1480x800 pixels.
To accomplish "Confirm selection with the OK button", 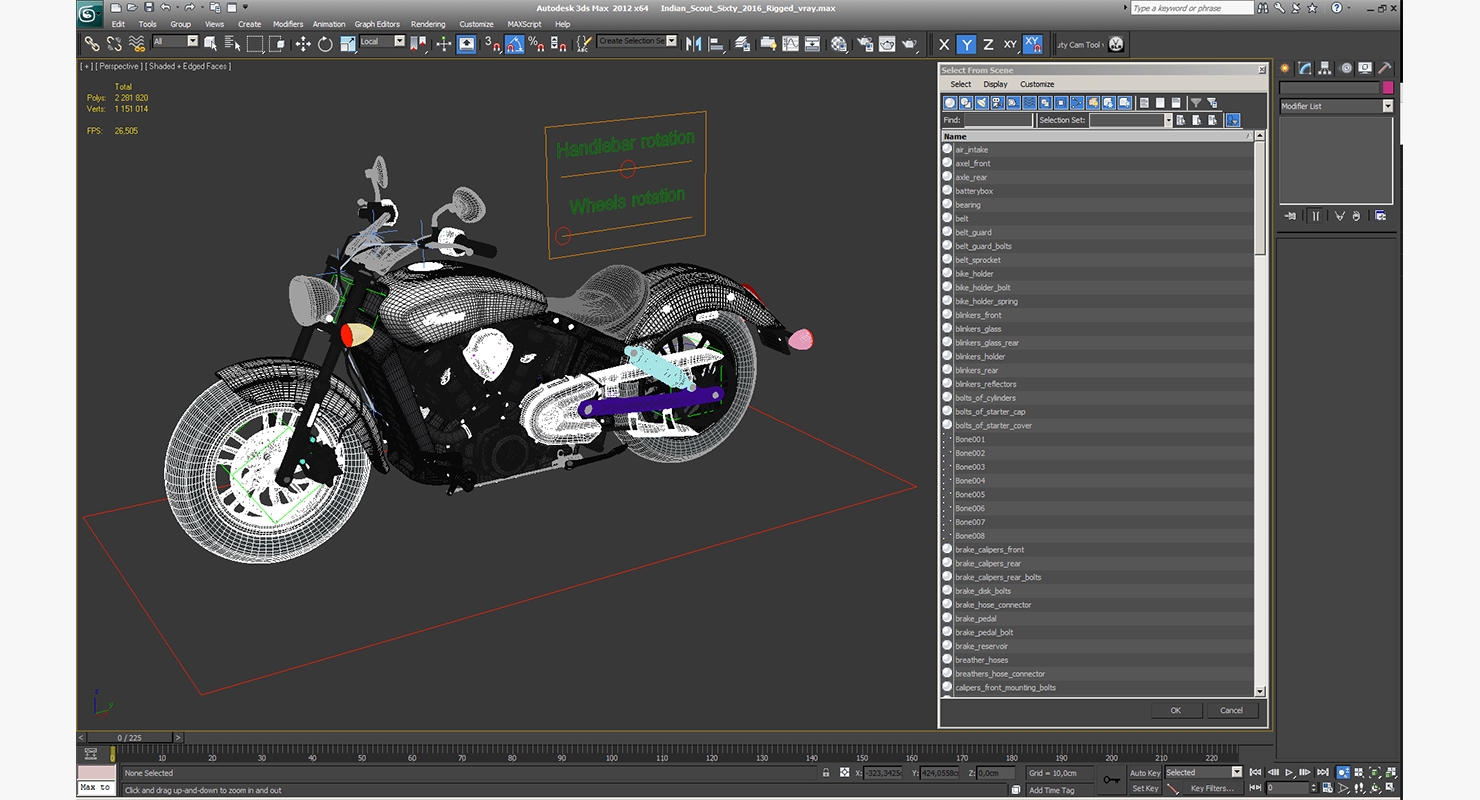I will tap(1175, 710).
